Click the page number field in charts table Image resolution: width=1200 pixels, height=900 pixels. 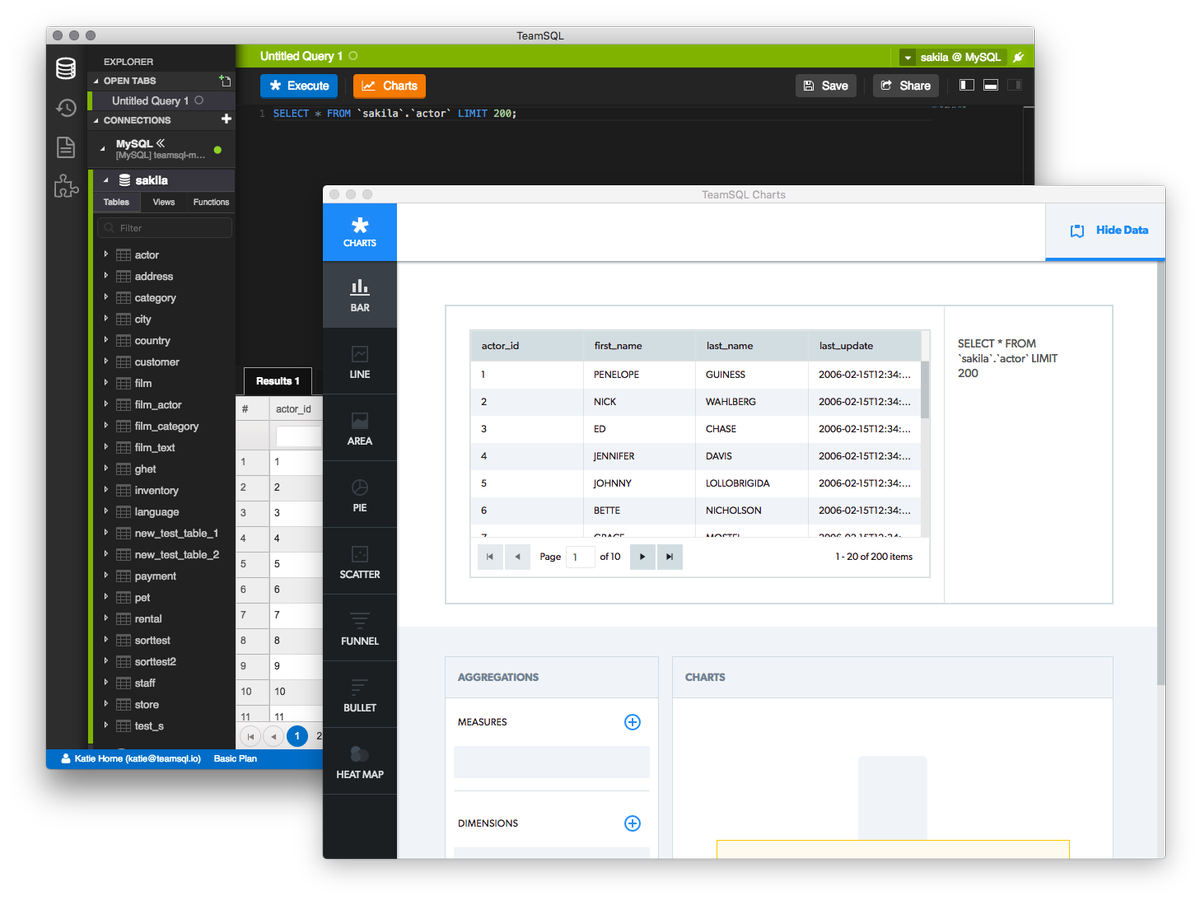click(580, 556)
